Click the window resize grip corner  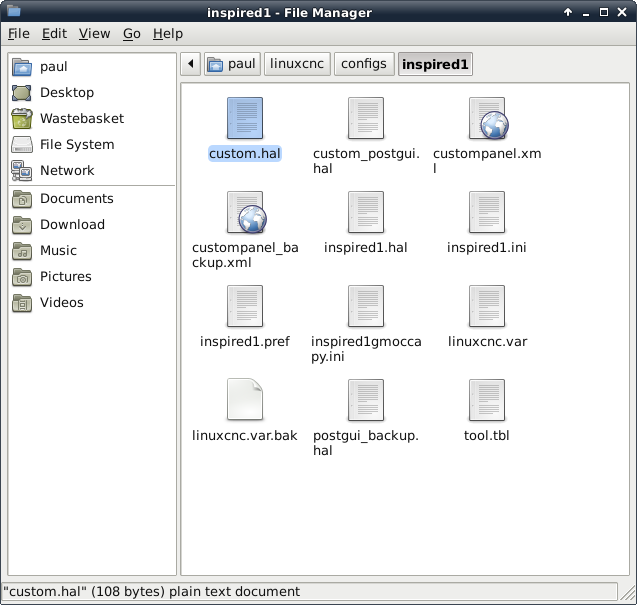(x=628, y=593)
